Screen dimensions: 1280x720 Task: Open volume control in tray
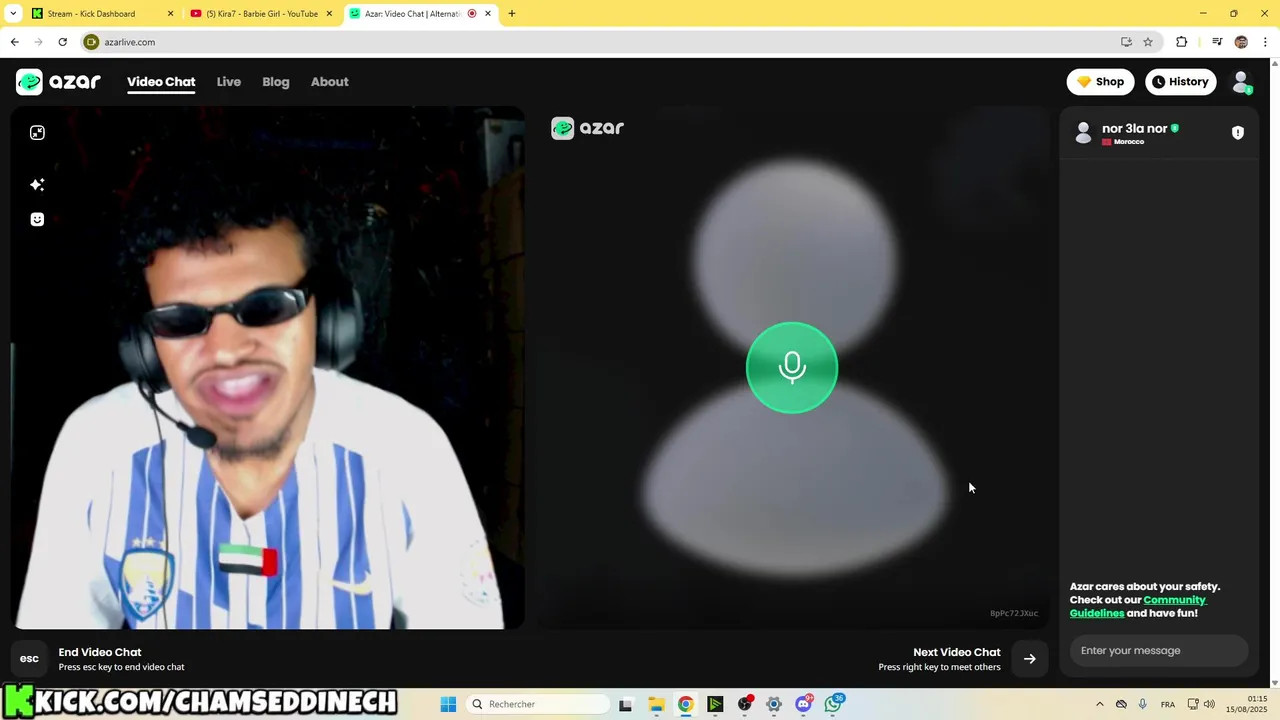1209,704
